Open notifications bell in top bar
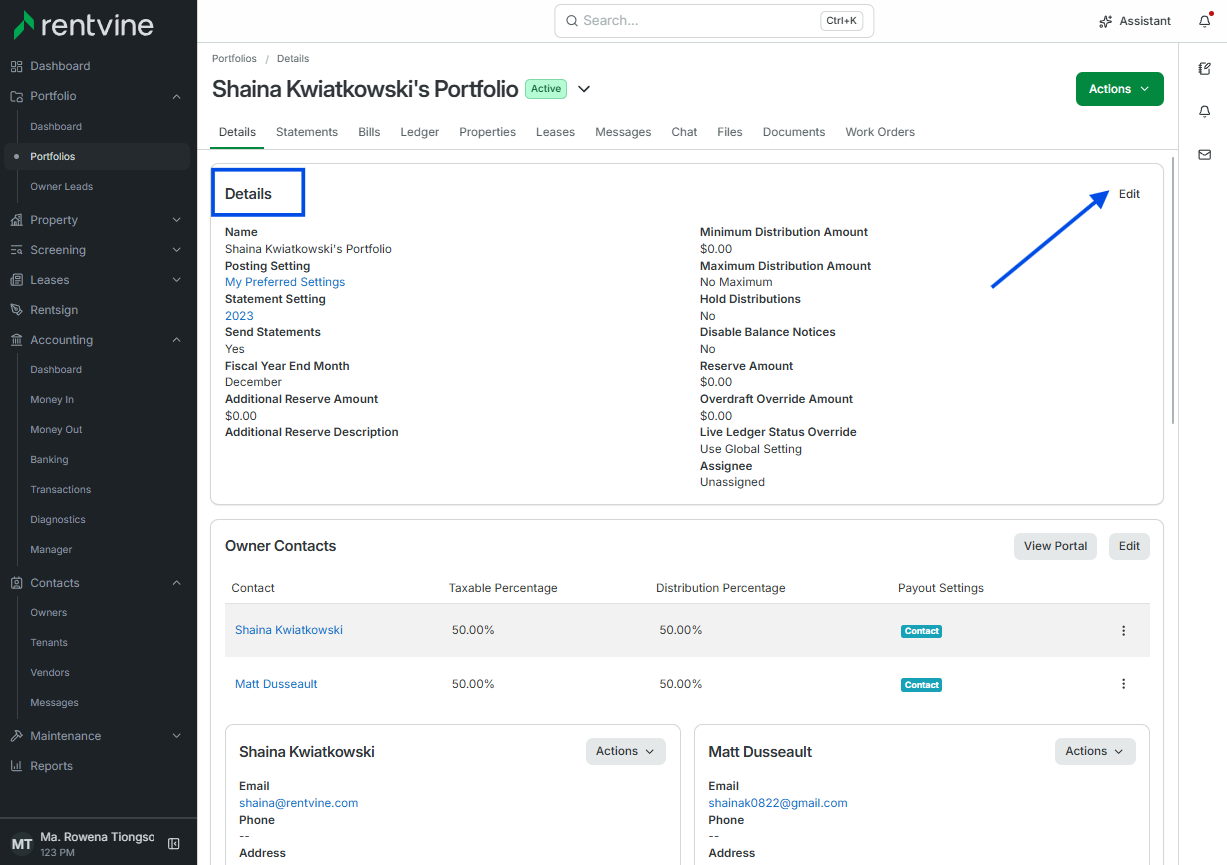Viewport: 1227px width, 865px height. pyautogui.click(x=1204, y=21)
